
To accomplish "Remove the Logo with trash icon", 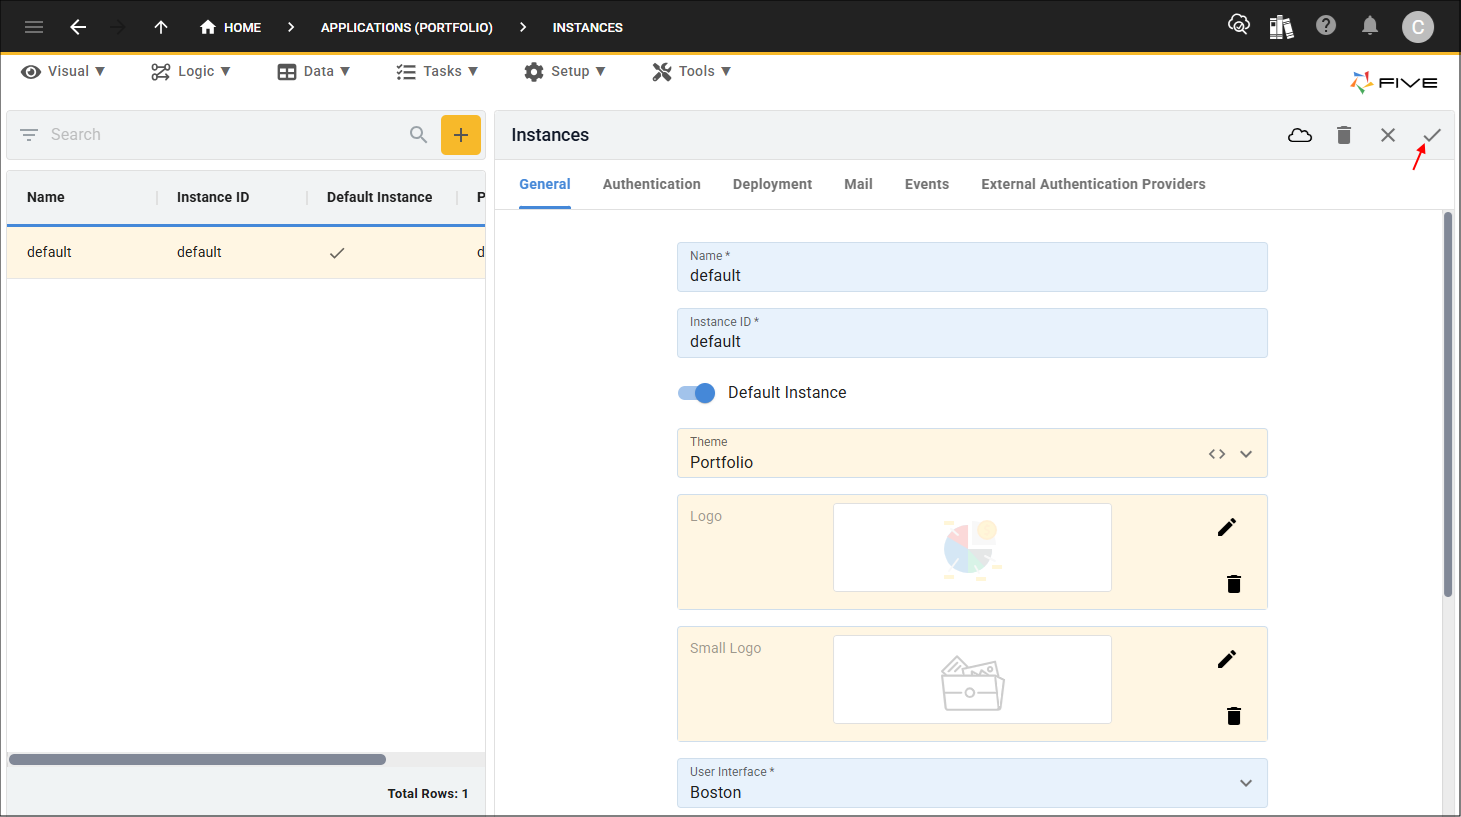I will coord(1234,584).
